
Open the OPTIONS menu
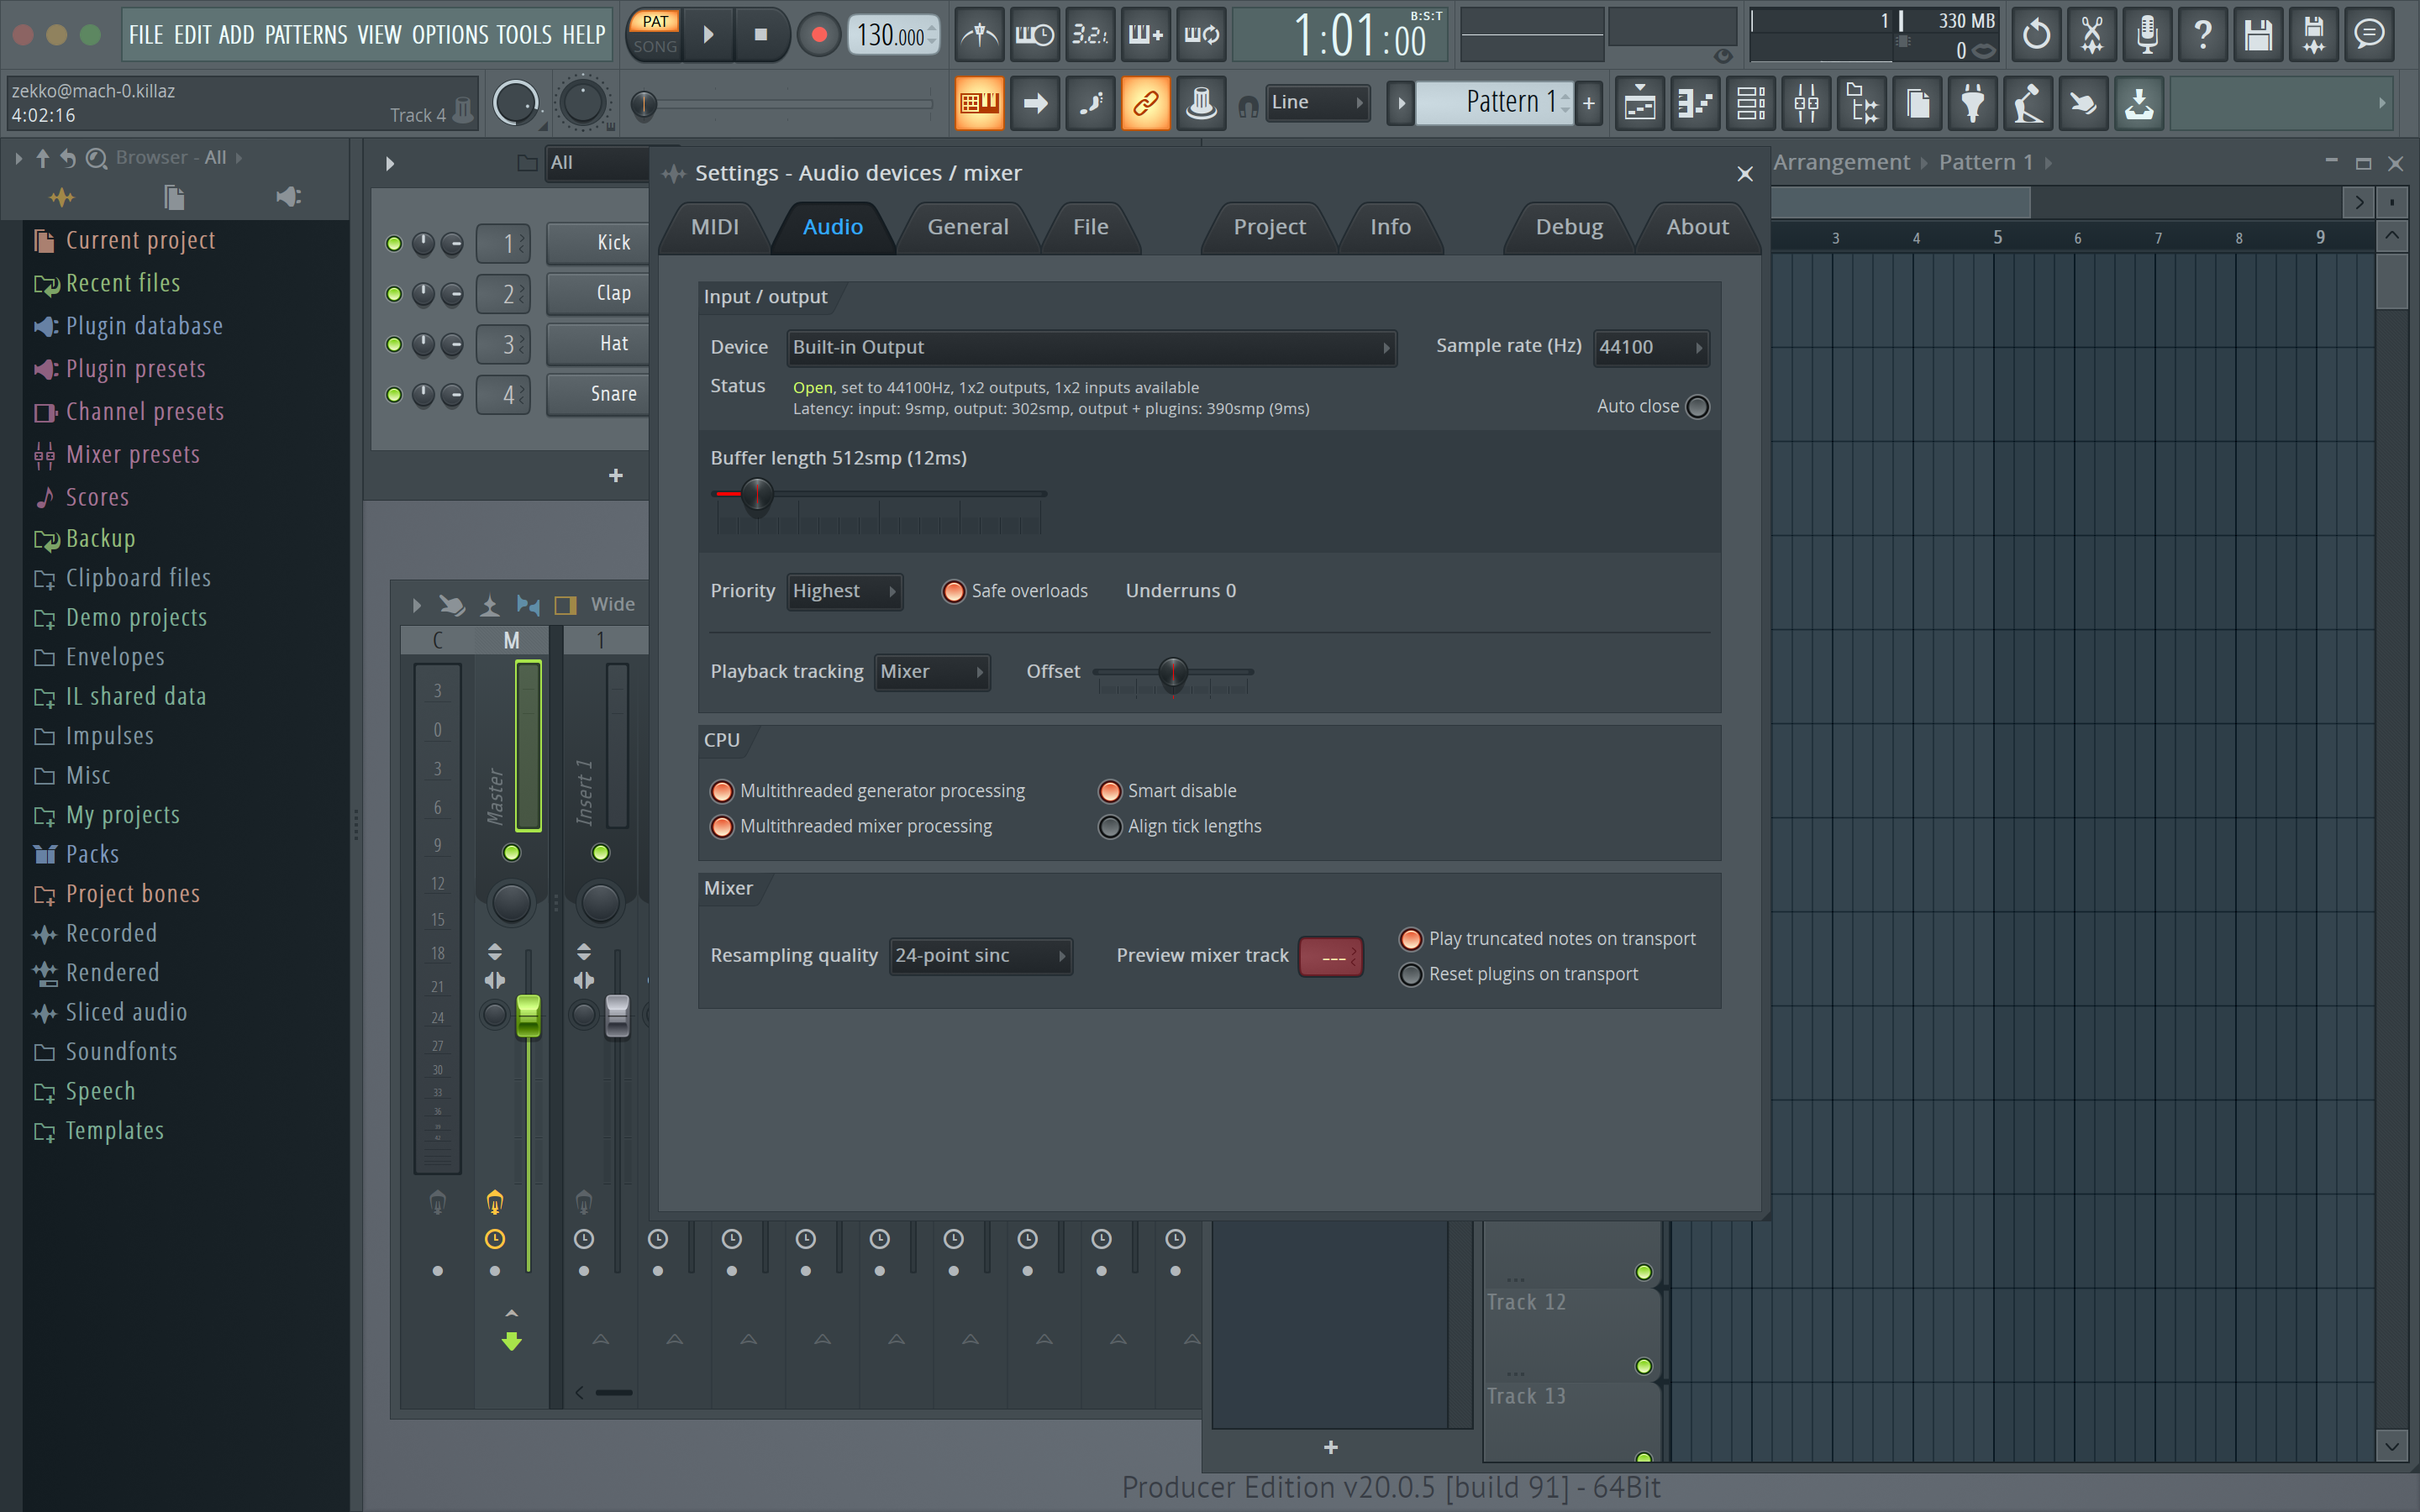450,36
